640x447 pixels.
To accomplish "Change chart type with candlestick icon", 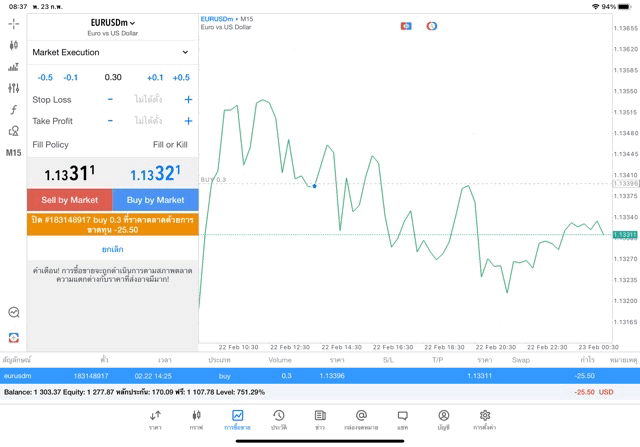I will pos(13,45).
